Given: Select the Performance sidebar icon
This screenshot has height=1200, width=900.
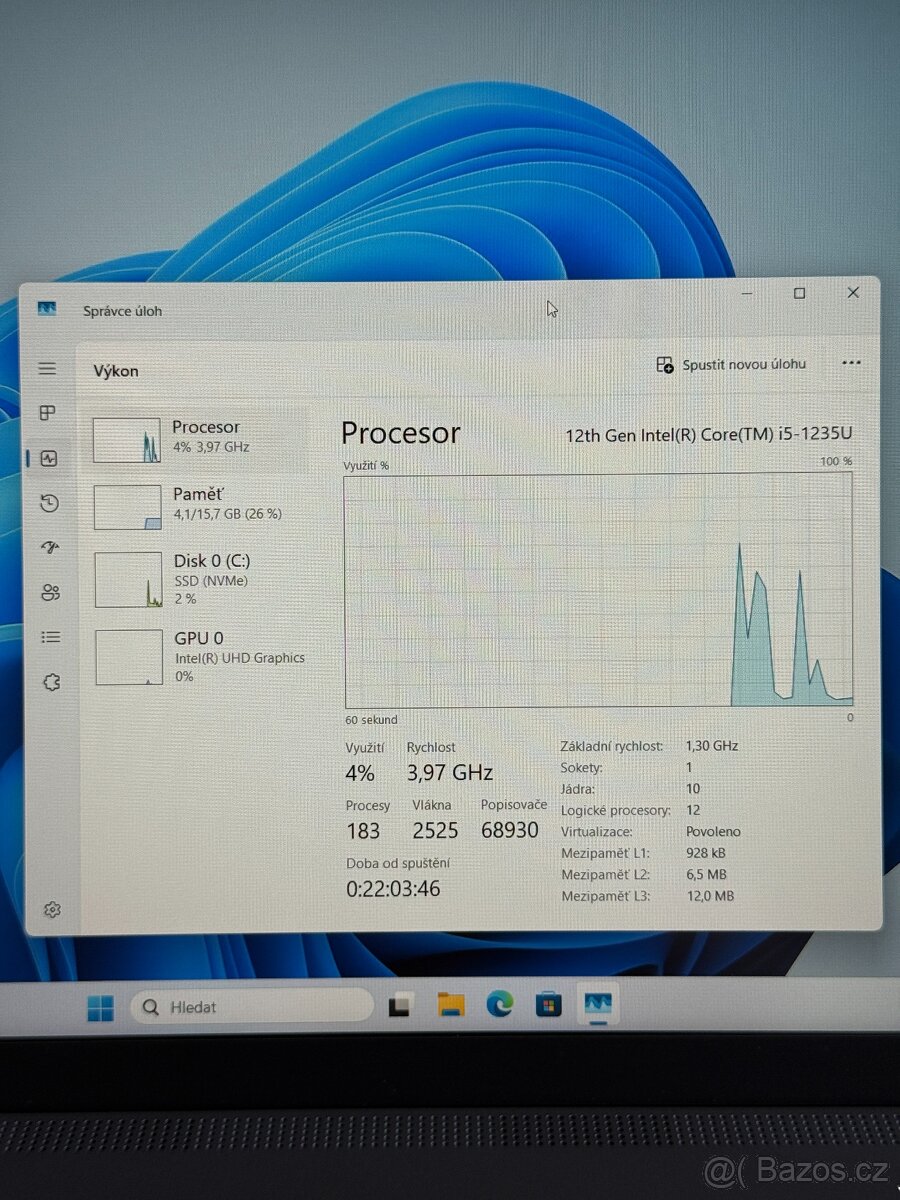Looking at the screenshot, I should coord(48,458).
